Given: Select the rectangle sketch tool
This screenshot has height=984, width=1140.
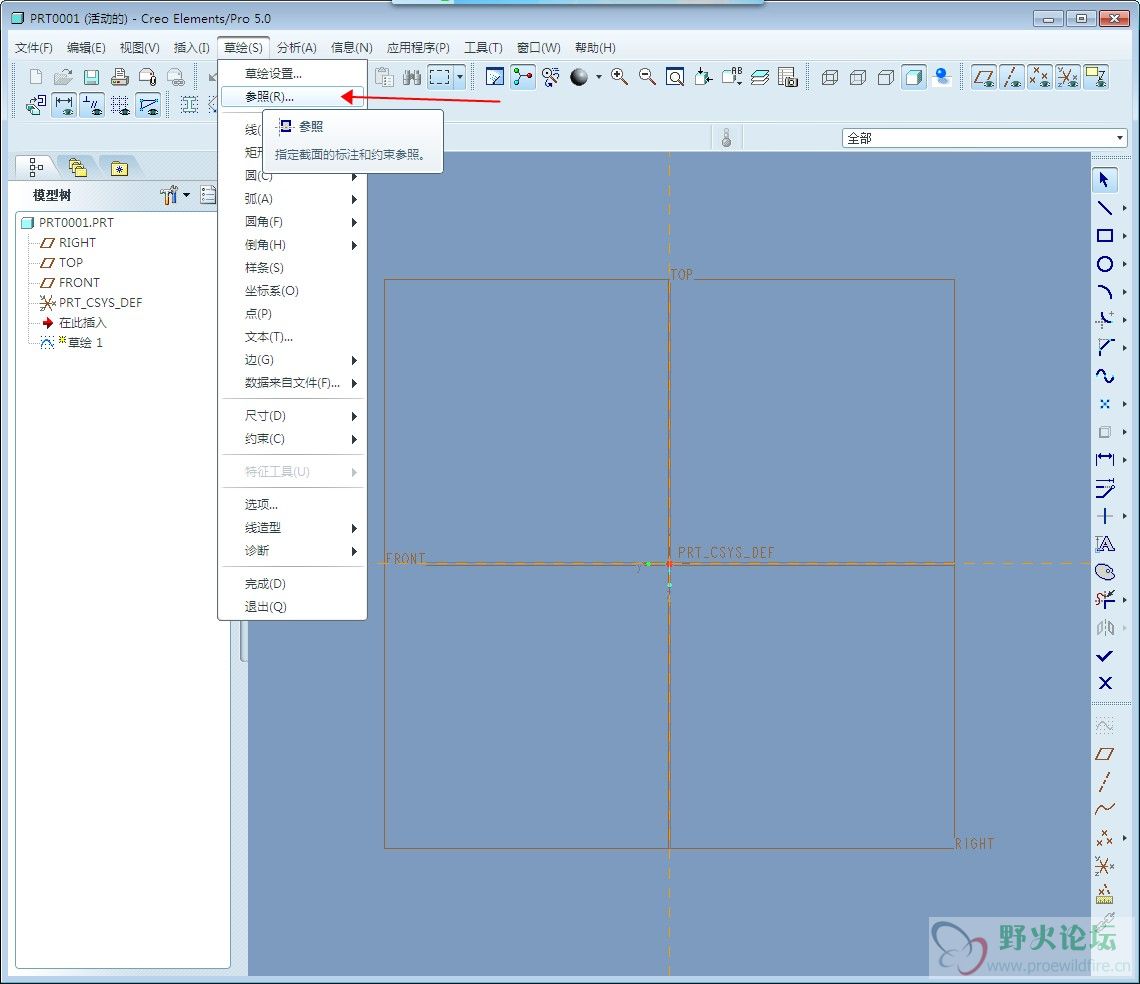Looking at the screenshot, I should tap(1104, 236).
